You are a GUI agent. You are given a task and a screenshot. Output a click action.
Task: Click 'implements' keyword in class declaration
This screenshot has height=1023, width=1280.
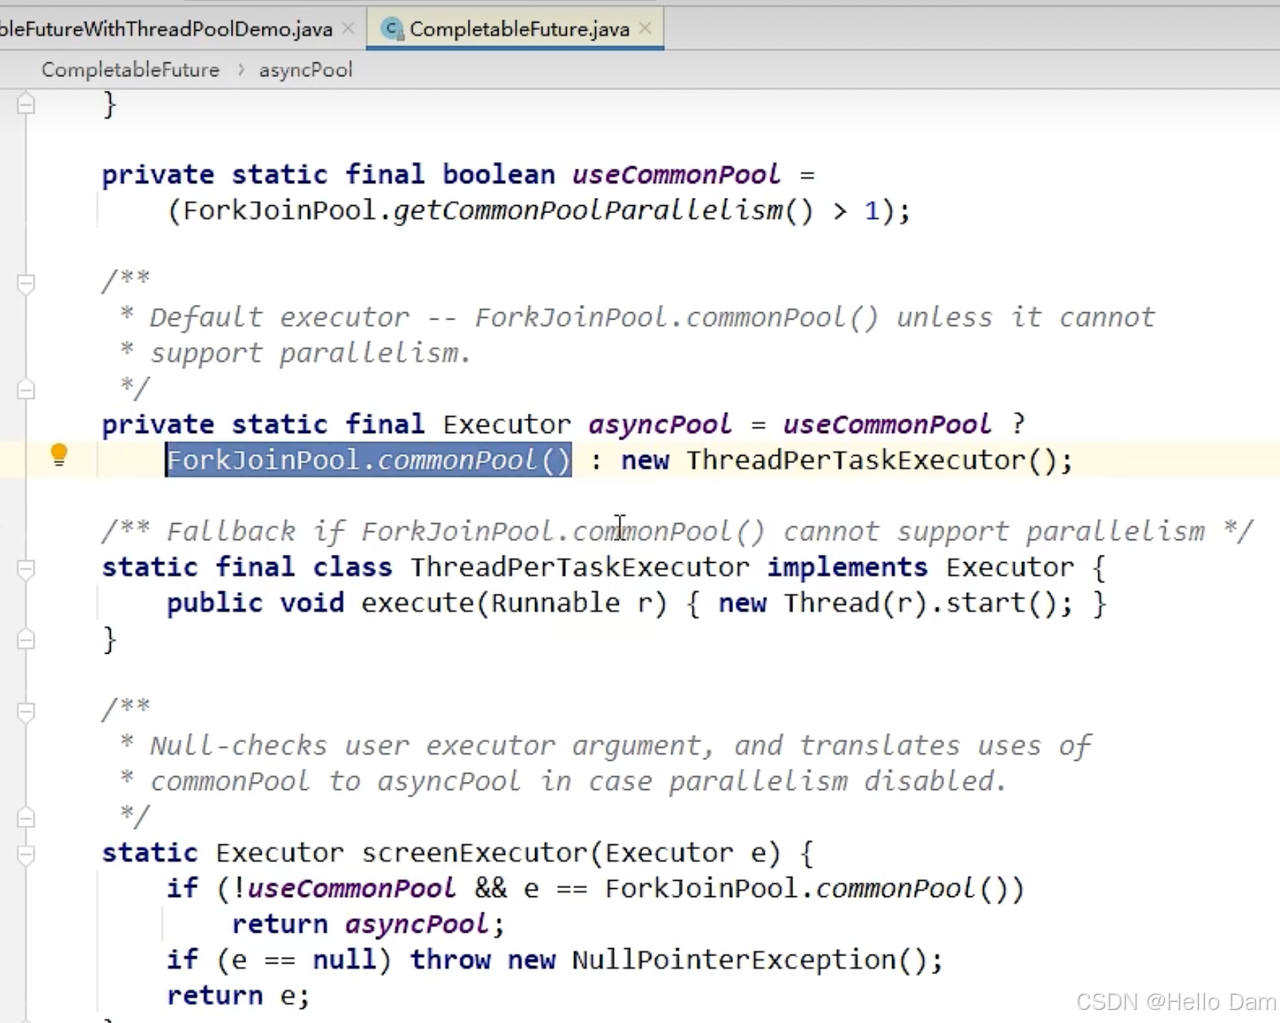(x=847, y=568)
